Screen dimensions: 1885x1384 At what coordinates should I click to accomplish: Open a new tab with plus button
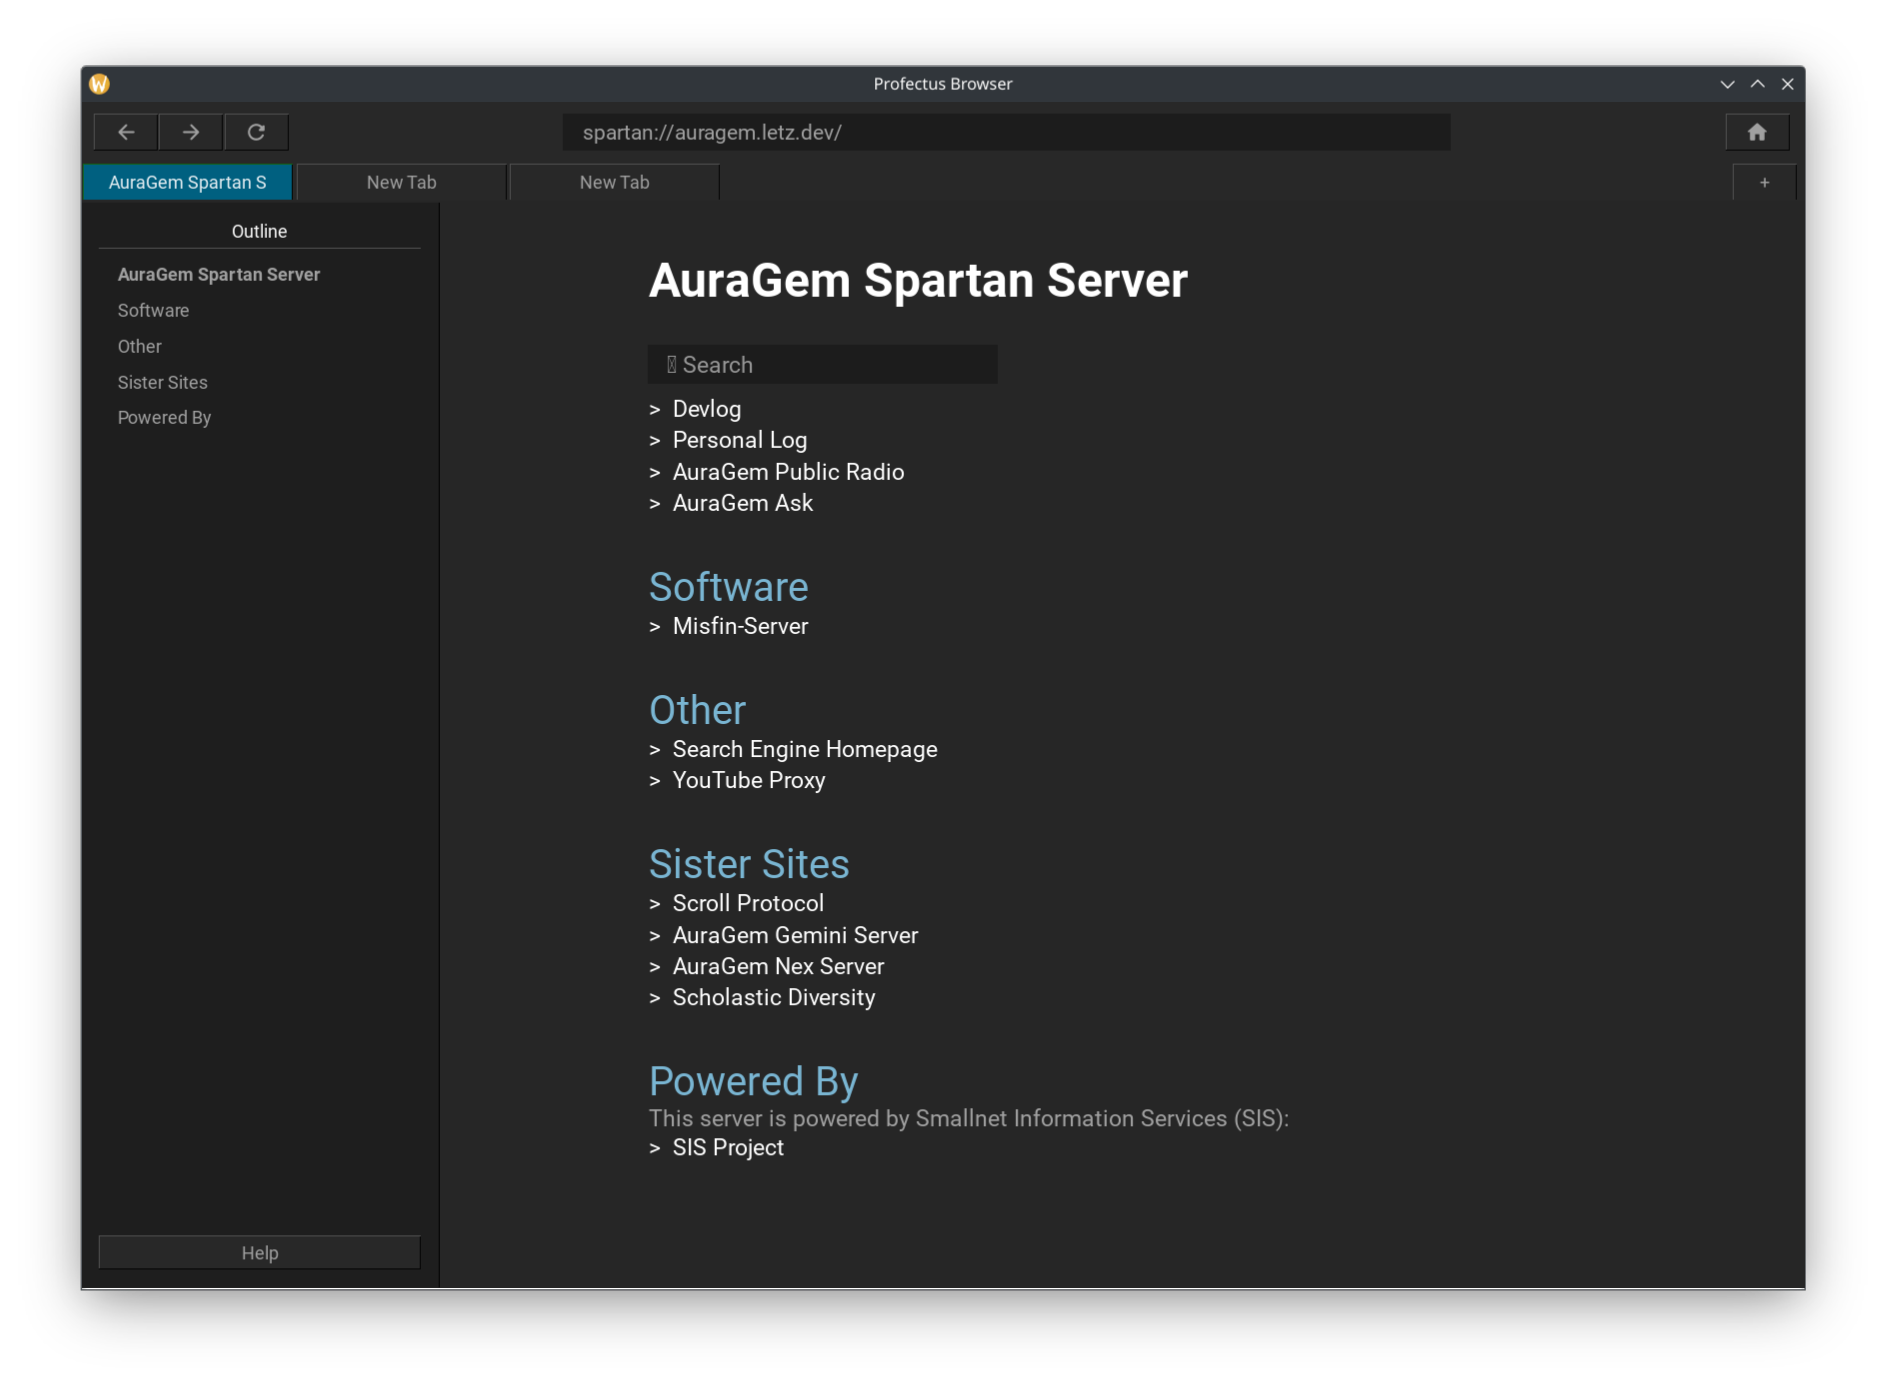click(1764, 183)
